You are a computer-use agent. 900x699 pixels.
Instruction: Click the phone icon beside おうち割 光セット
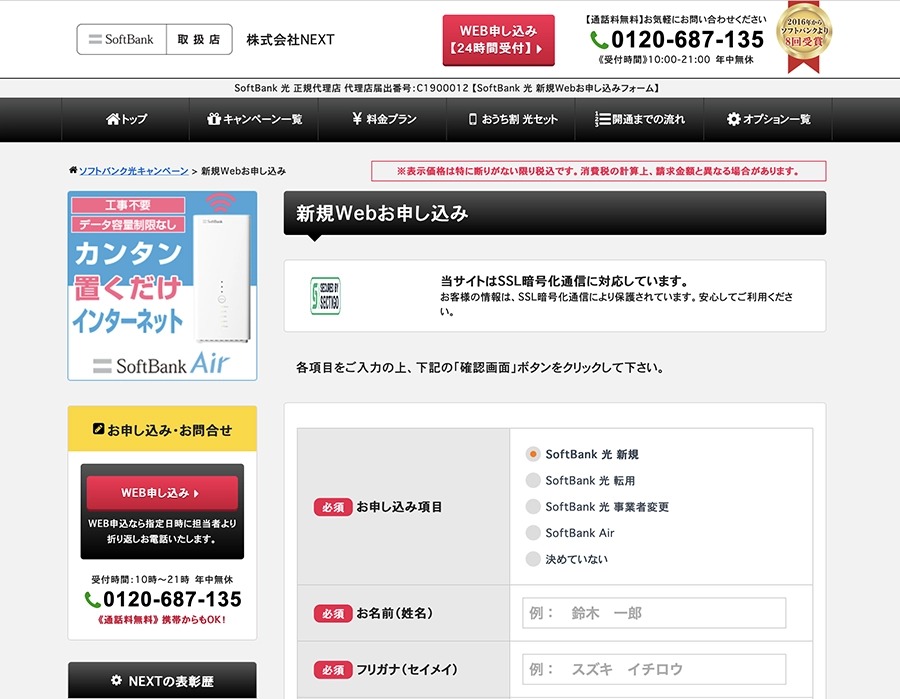click(472, 119)
